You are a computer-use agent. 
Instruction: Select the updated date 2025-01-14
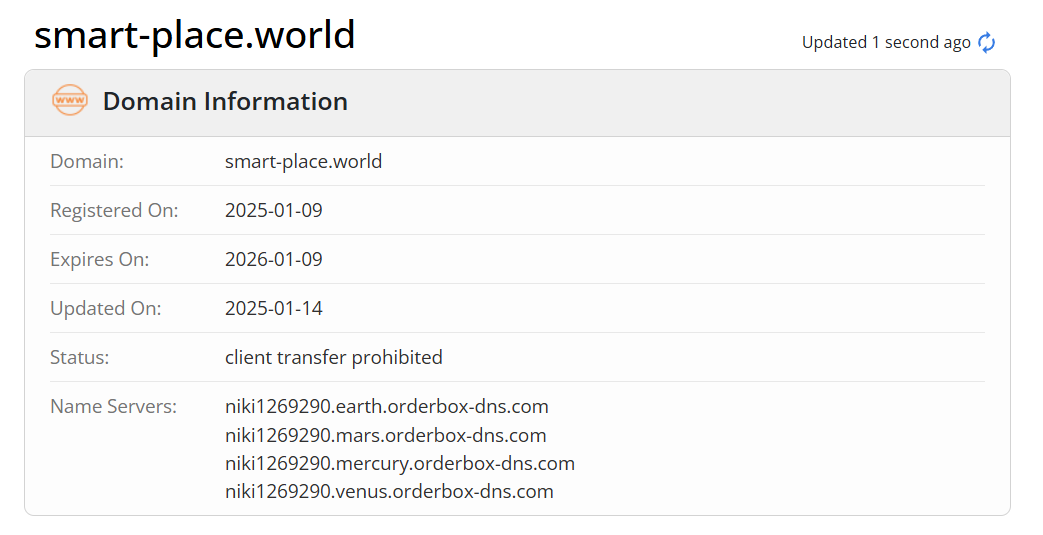click(273, 309)
